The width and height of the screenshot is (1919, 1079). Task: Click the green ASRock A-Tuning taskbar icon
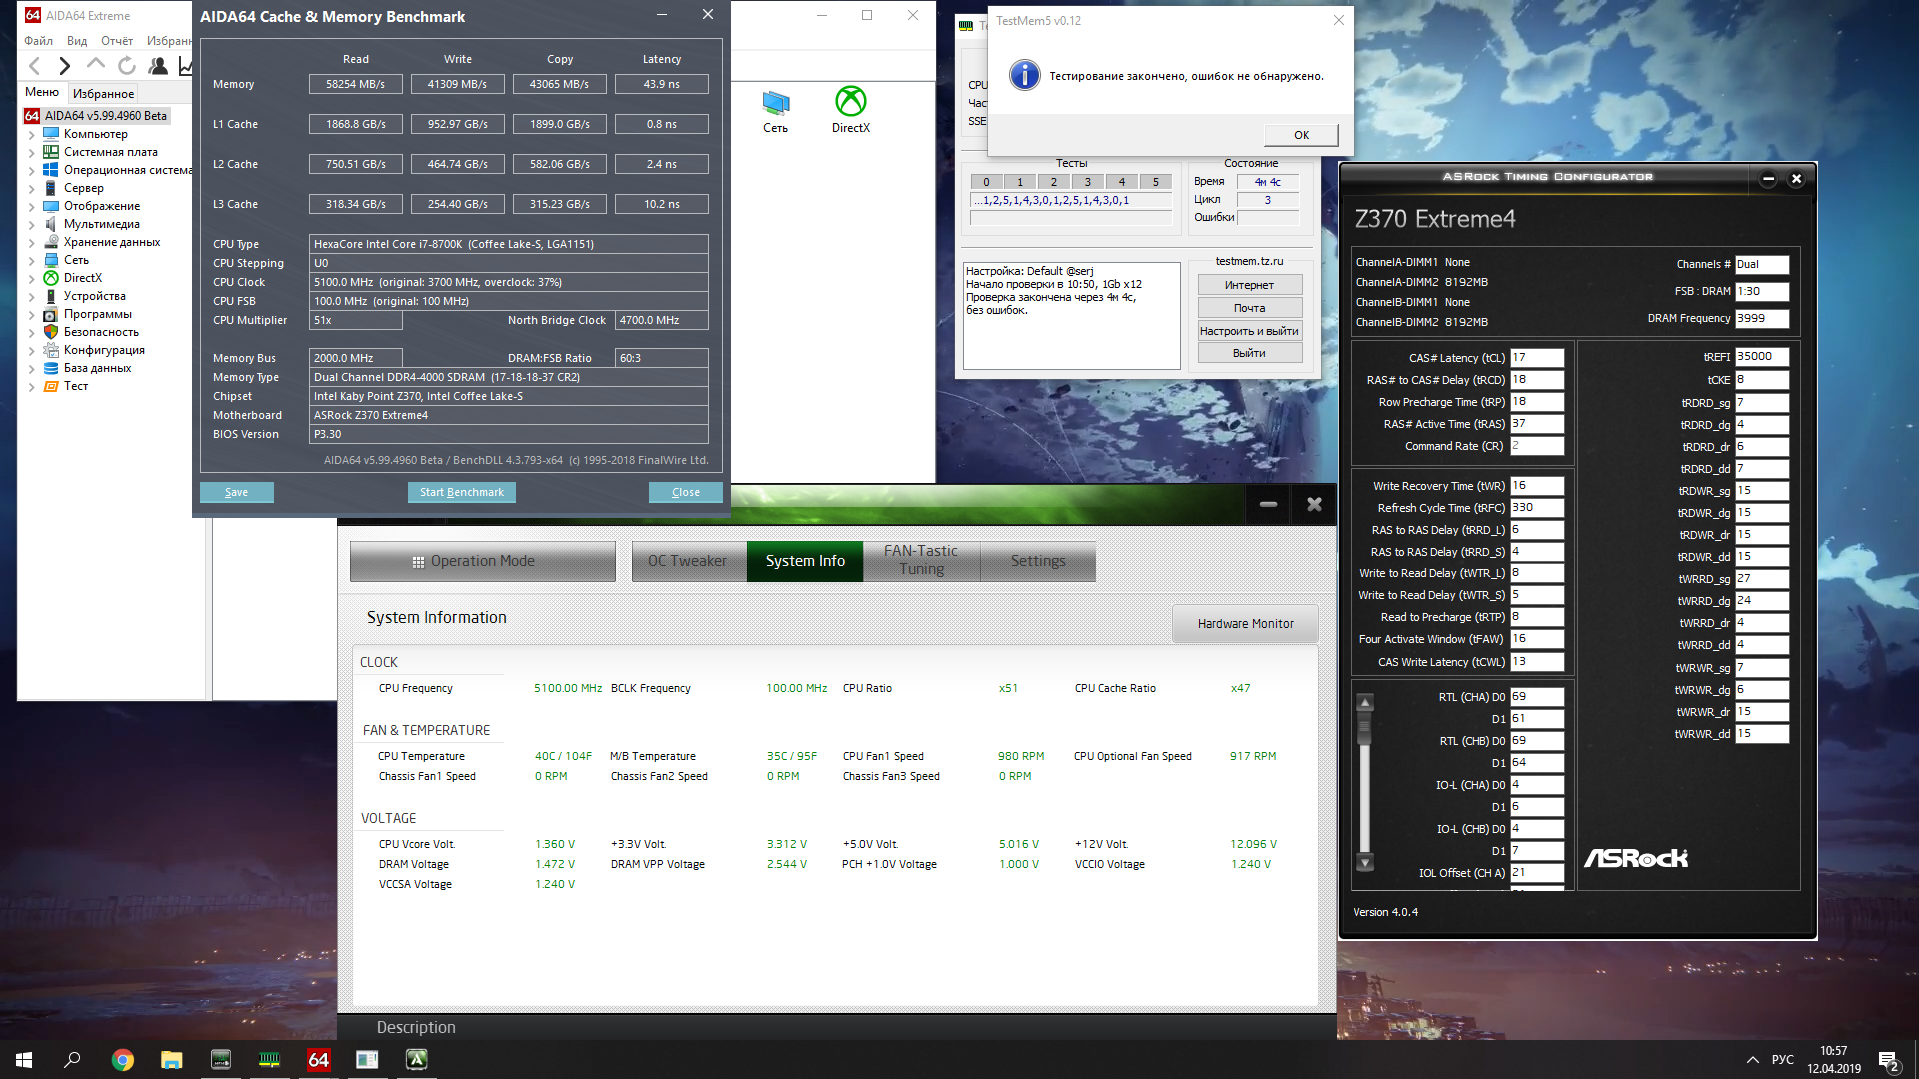417,1060
